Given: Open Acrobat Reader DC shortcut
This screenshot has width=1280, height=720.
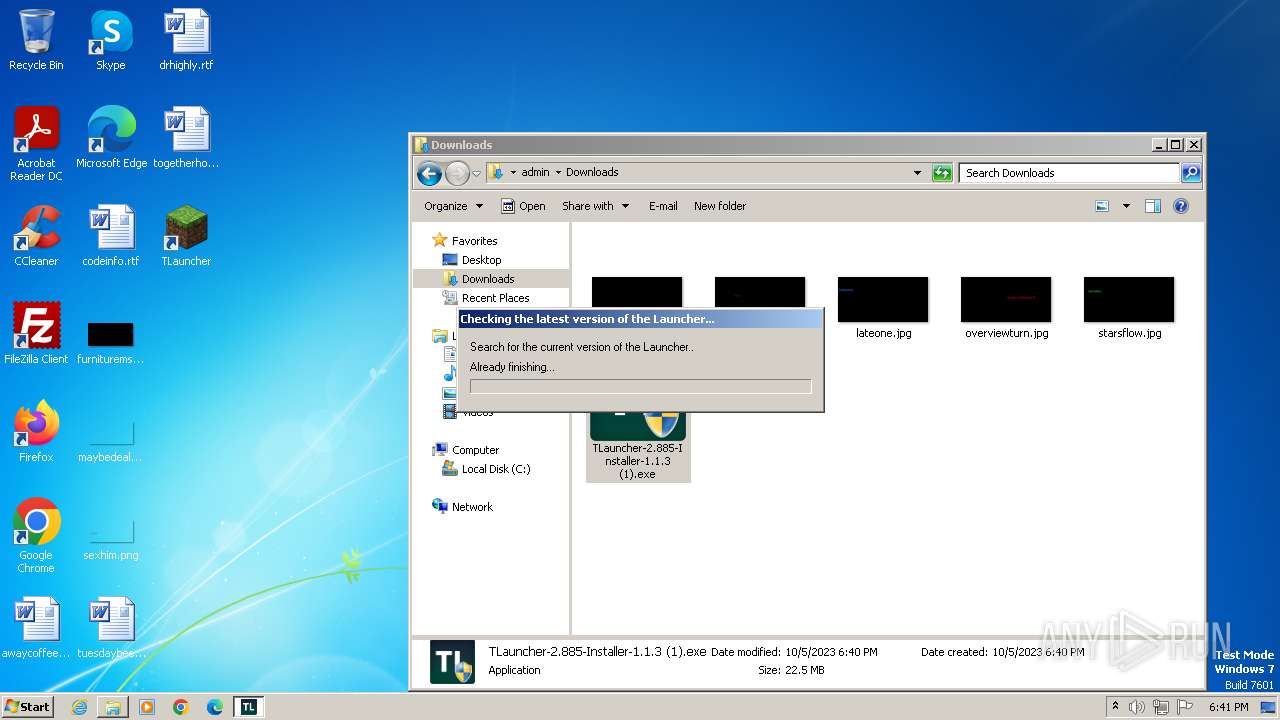Looking at the screenshot, I should point(36,144).
